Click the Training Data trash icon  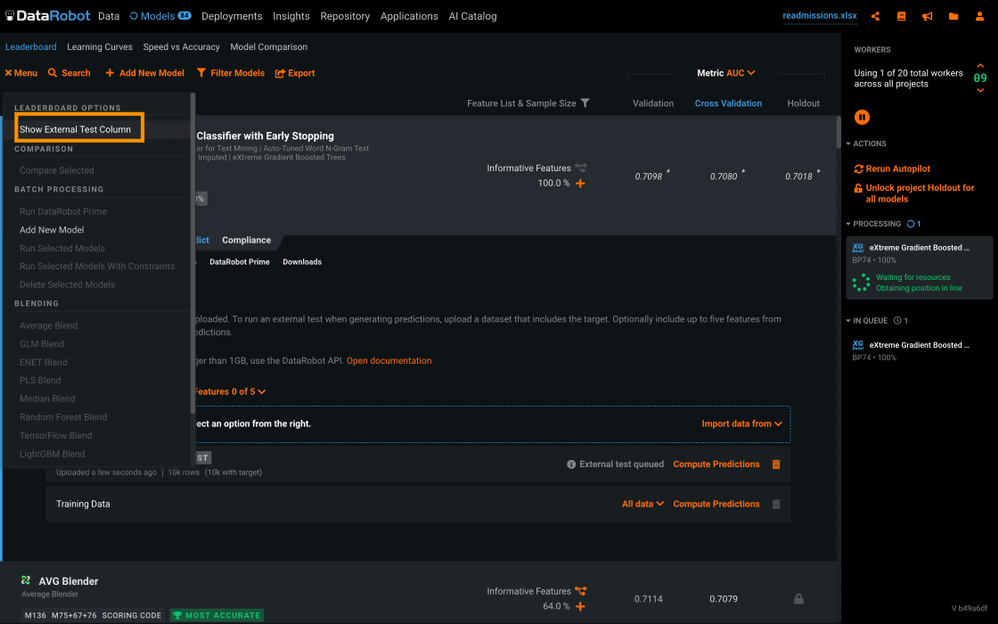tap(776, 504)
